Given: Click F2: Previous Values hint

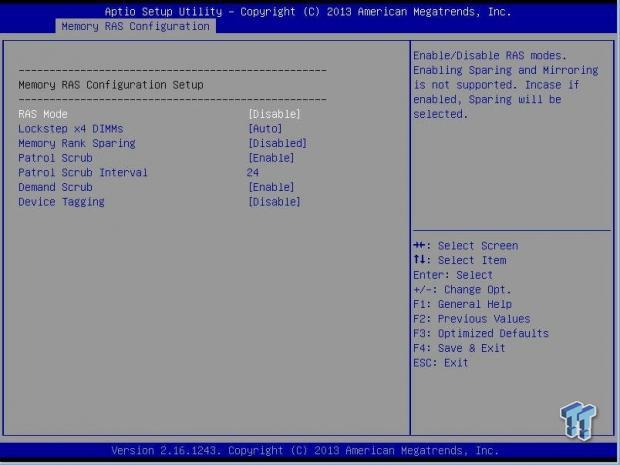Looking at the screenshot, I should tap(472, 319).
